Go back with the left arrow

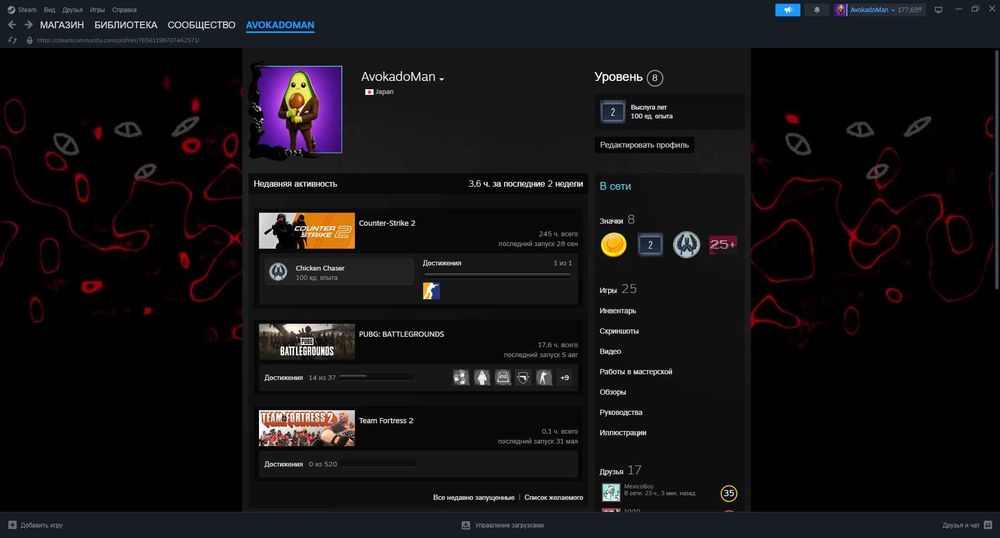(x=12, y=25)
